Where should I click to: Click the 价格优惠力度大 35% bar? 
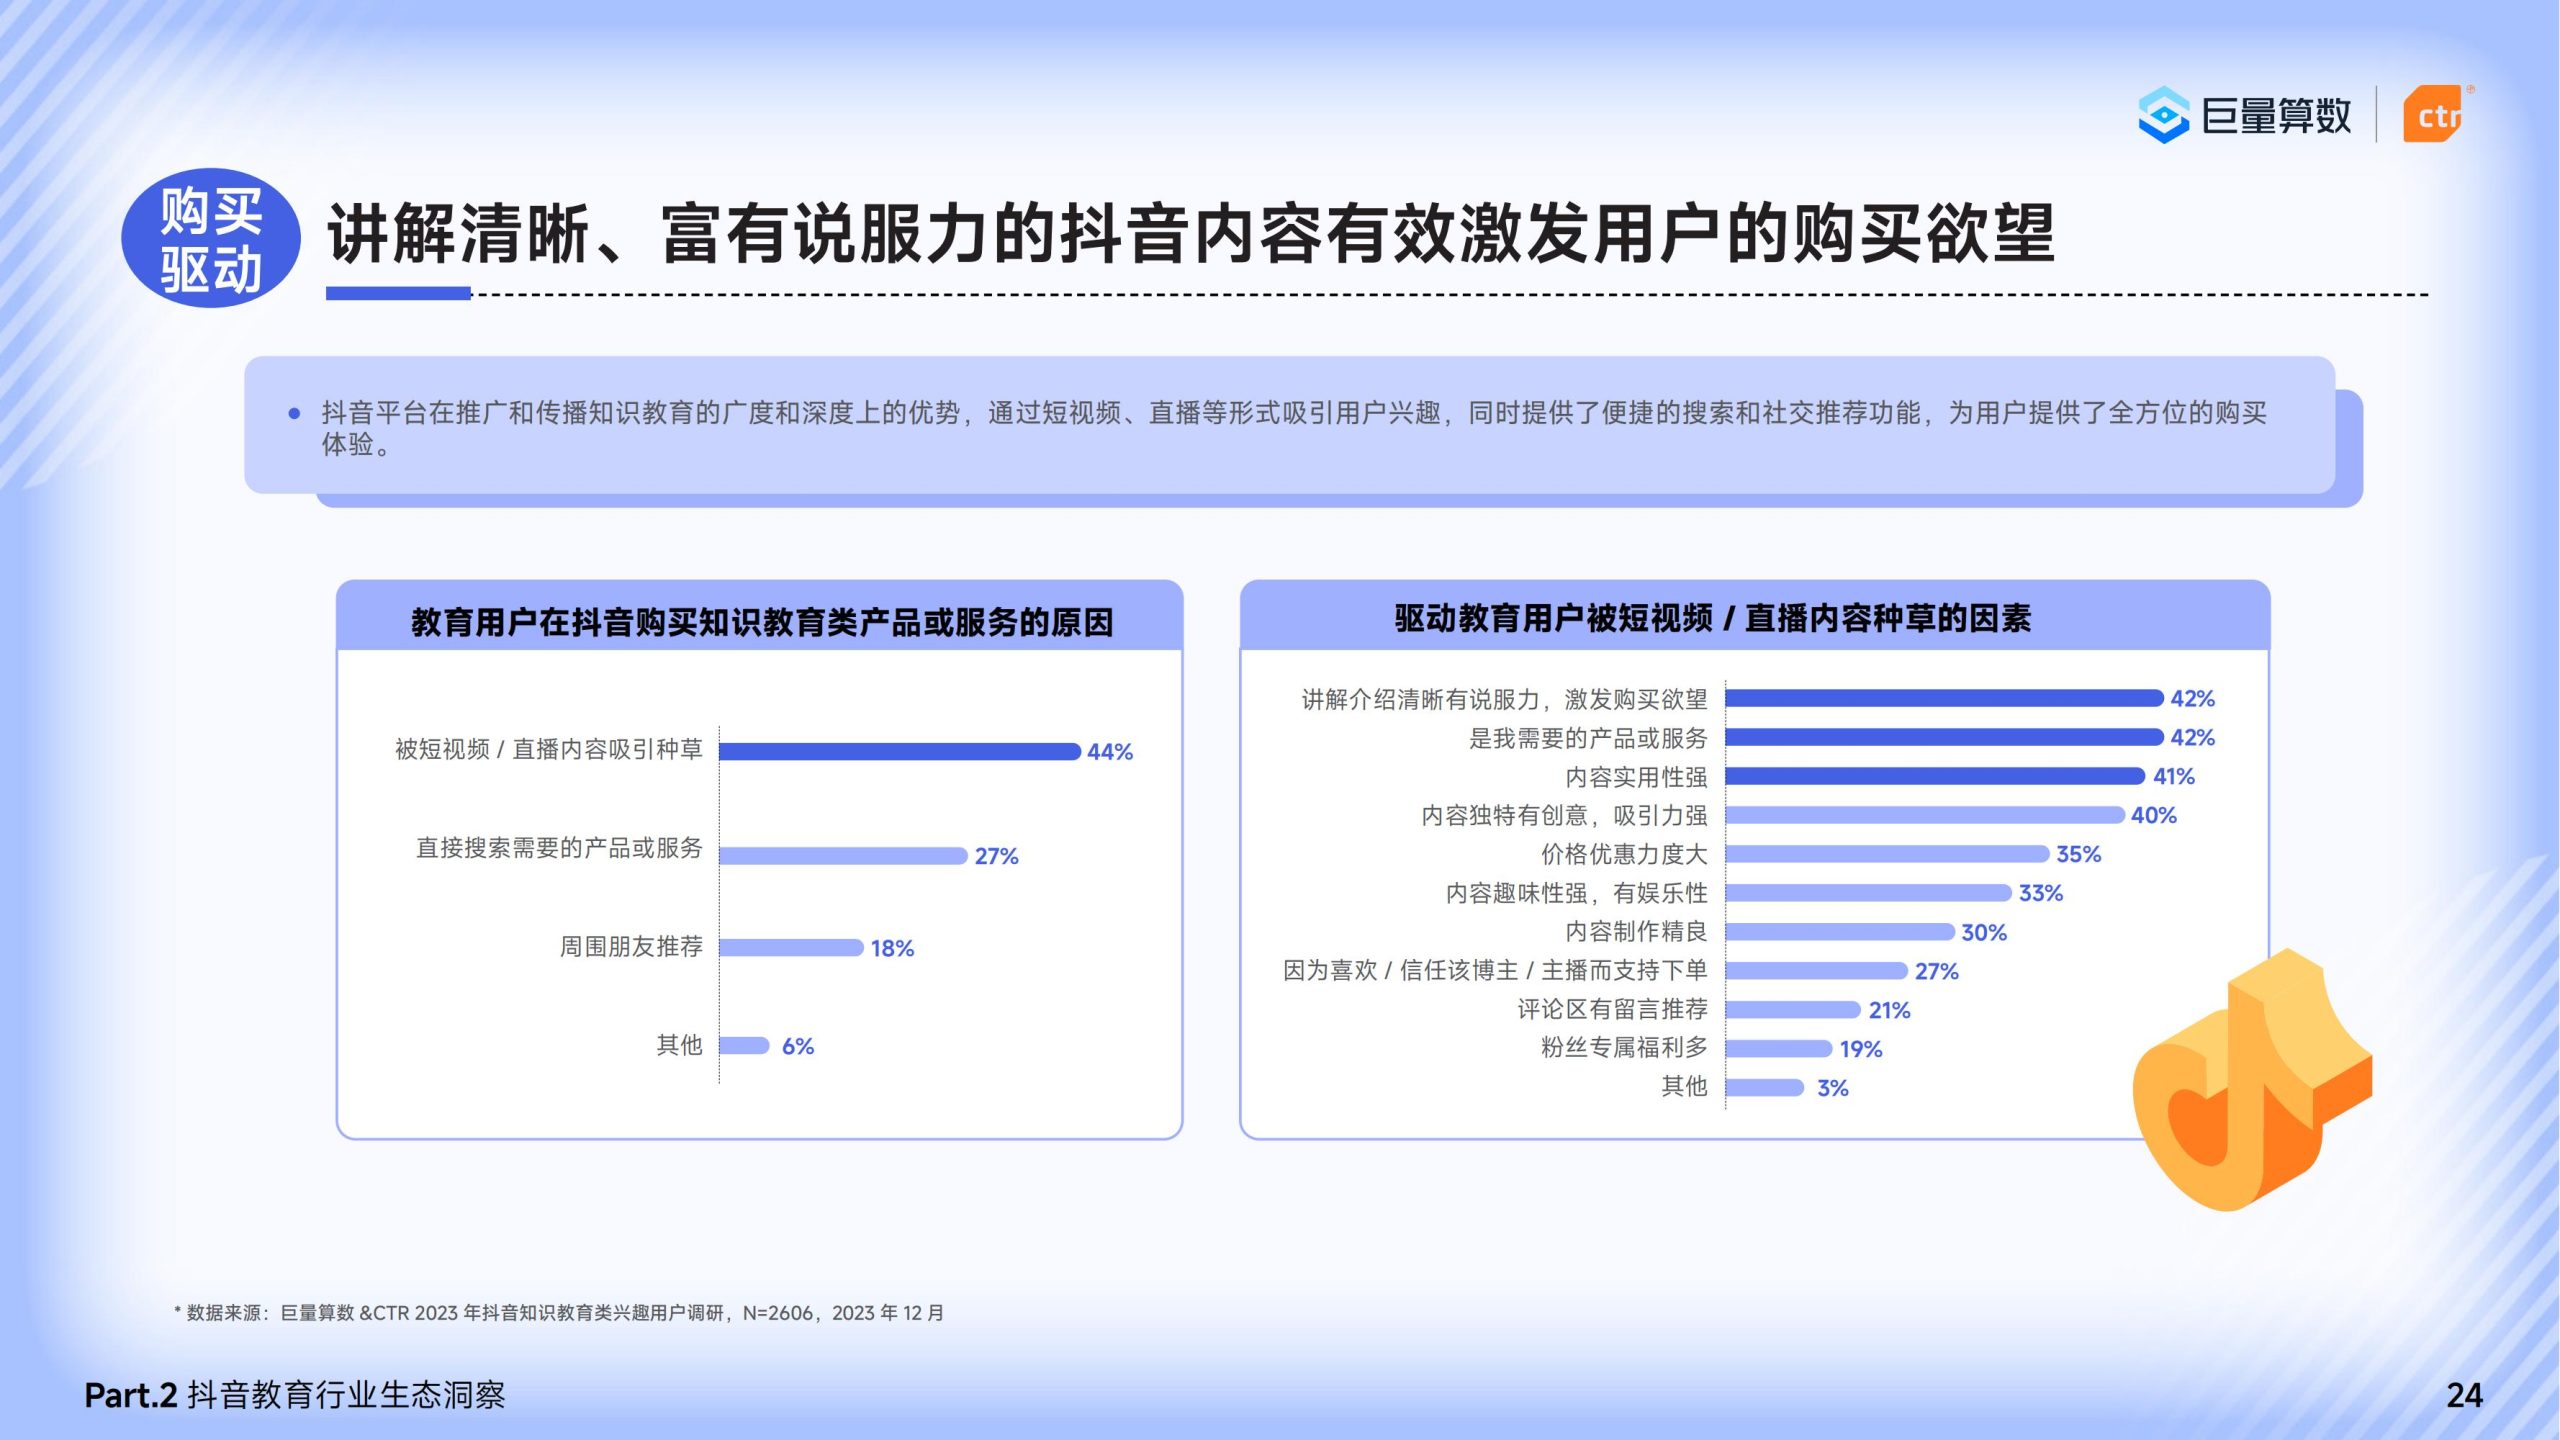tap(1886, 854)
